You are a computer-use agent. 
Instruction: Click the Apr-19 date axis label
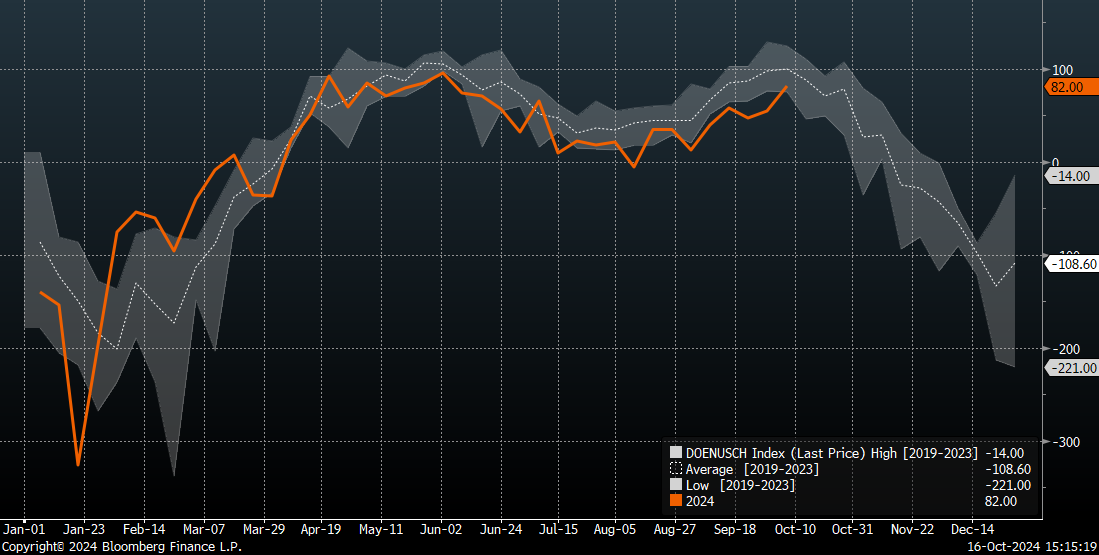[320, 528]
